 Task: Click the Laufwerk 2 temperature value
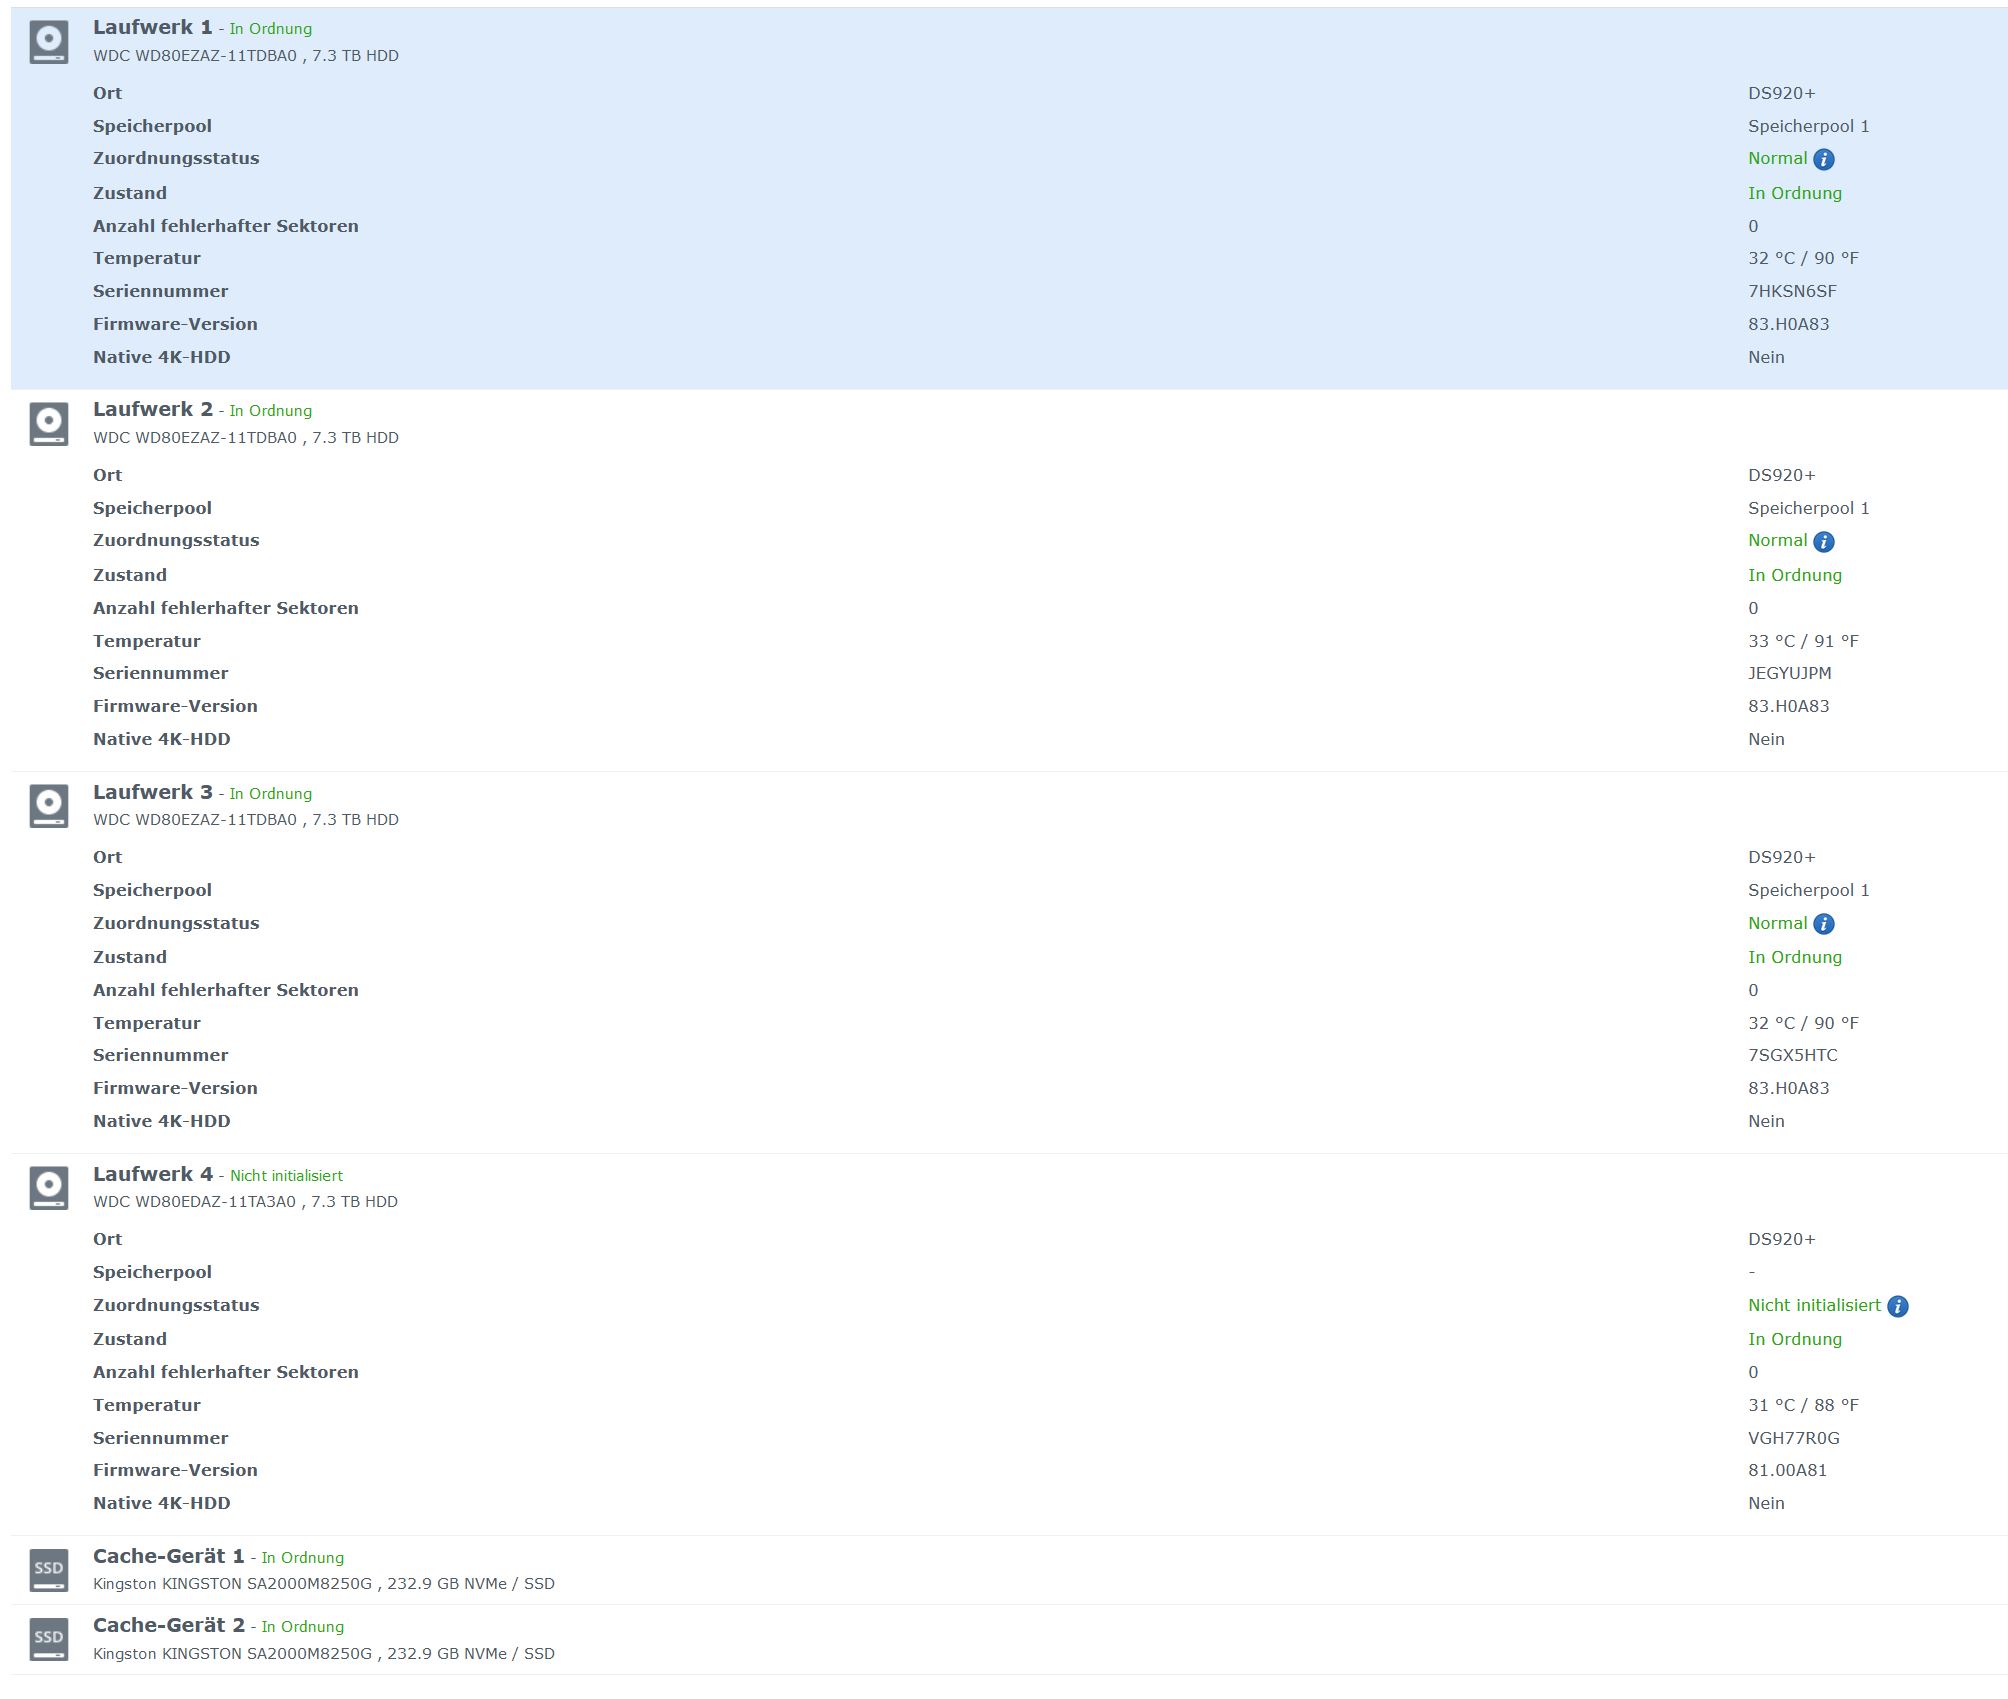point(1802,641)
